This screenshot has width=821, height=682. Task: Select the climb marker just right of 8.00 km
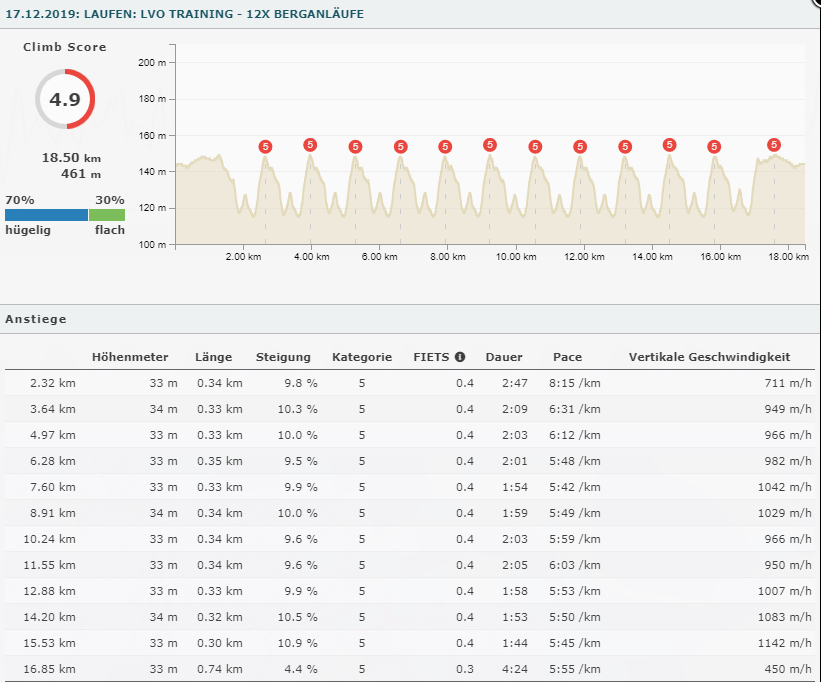pos(490,145)
